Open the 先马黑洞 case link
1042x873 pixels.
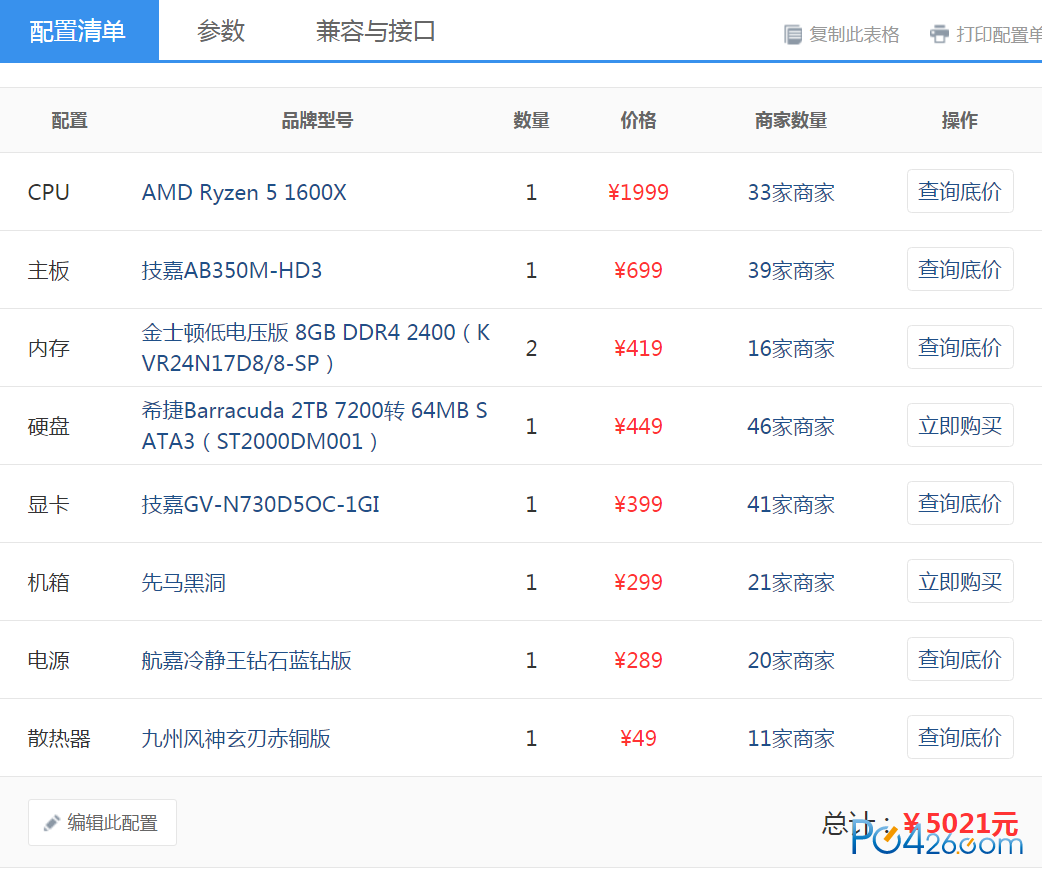pyautogui.click(x=183, y=583)
